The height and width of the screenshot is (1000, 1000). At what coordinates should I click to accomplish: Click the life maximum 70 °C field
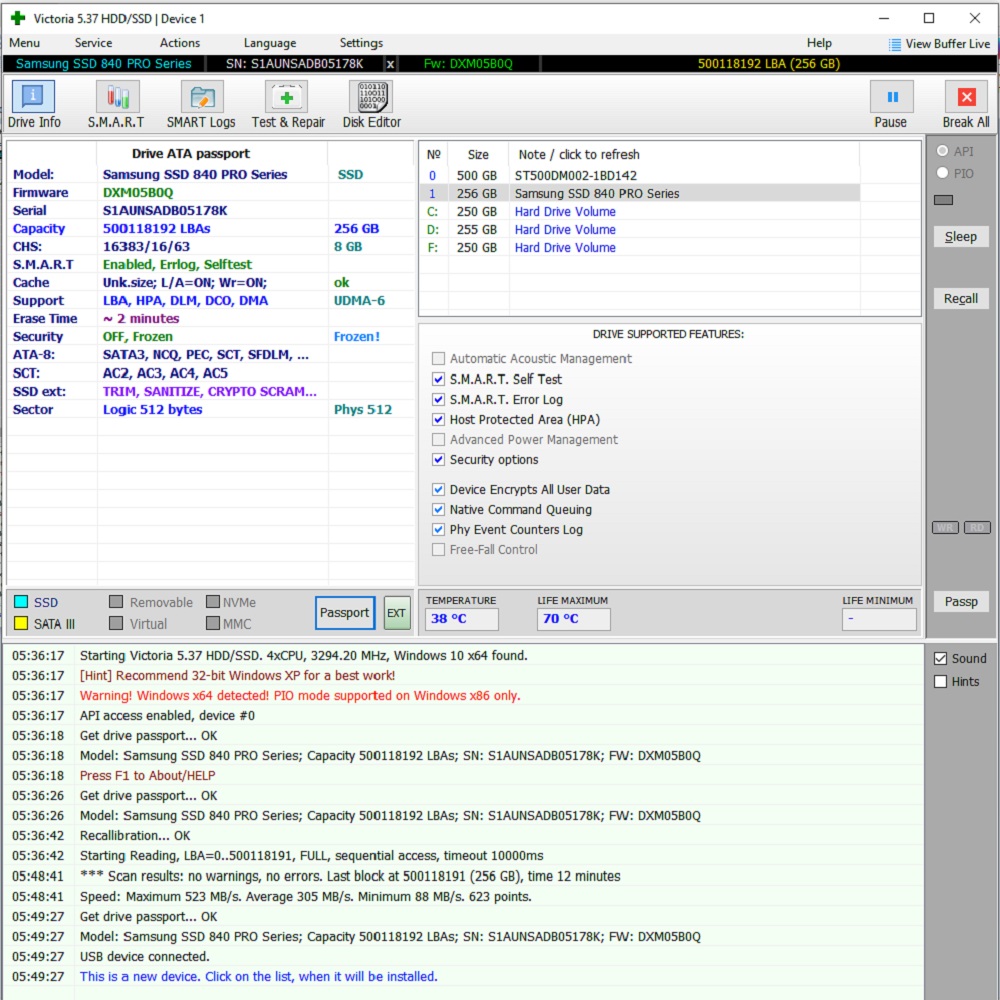pyautogui.click(x=573, y=619)
